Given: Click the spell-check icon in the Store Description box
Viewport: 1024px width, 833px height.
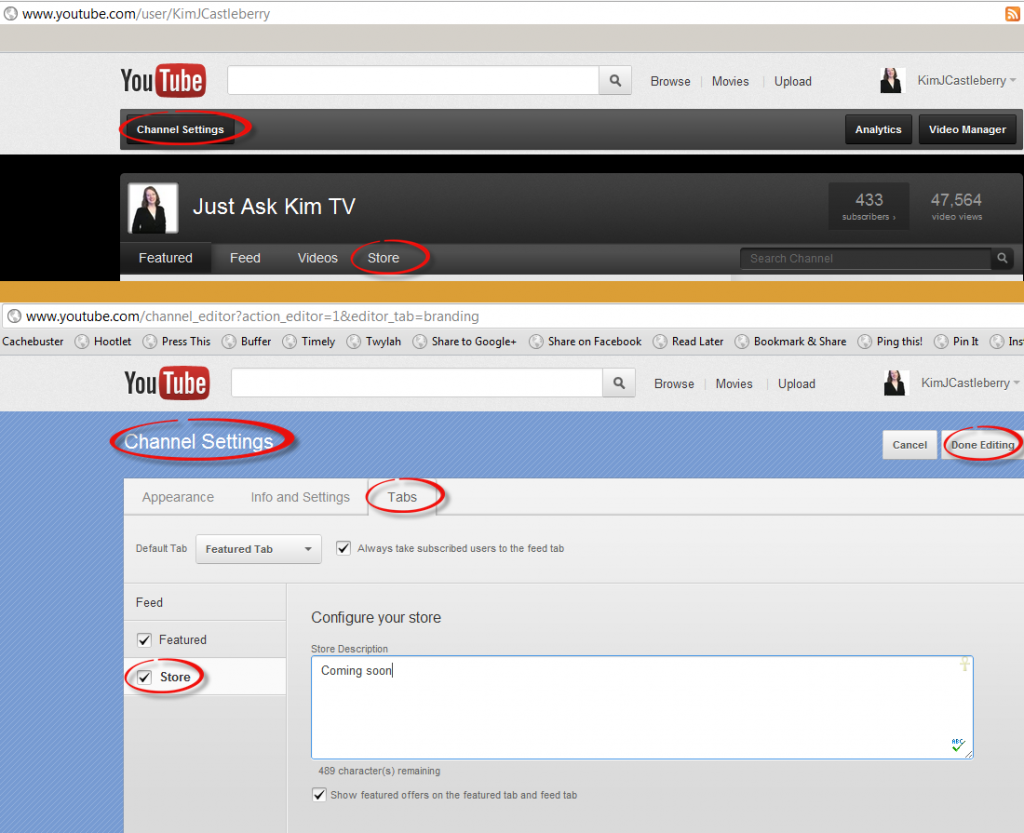Looking at the screenshot, I should tap(957, 745).
